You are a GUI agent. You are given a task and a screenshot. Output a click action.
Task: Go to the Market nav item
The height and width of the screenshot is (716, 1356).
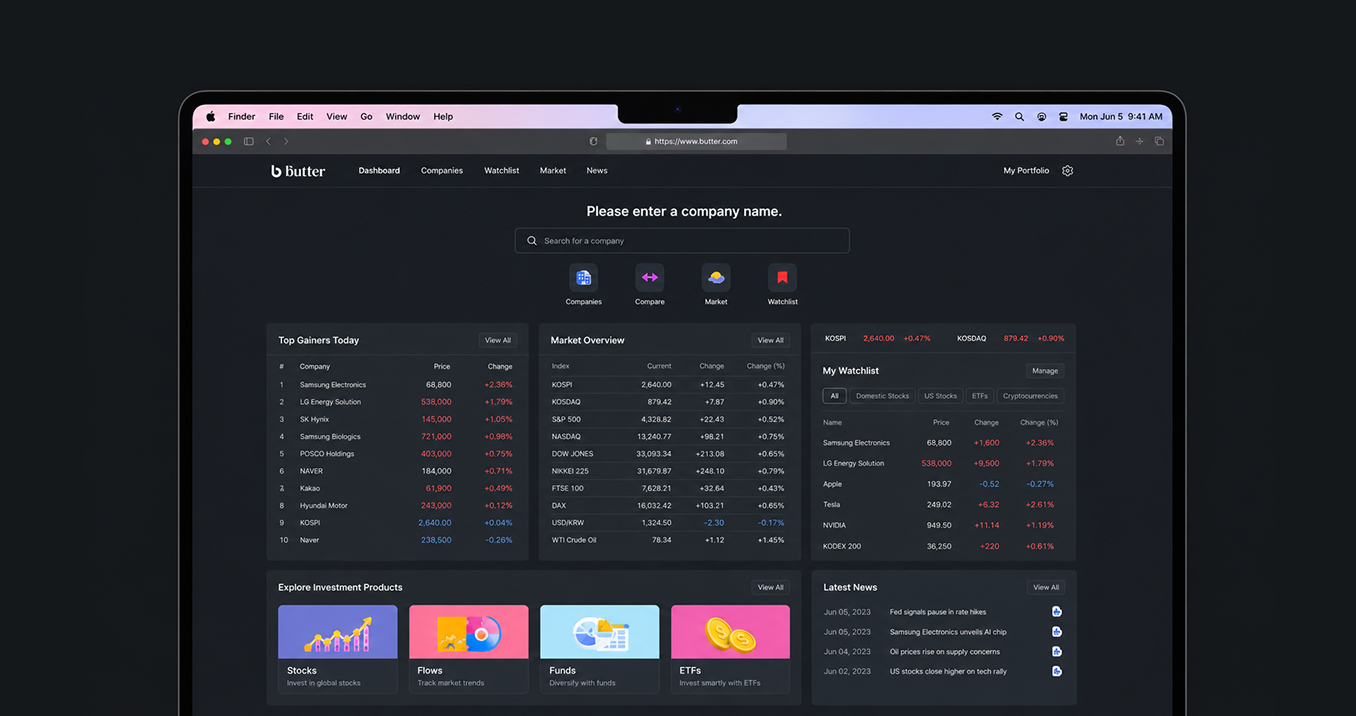(553, 171)
